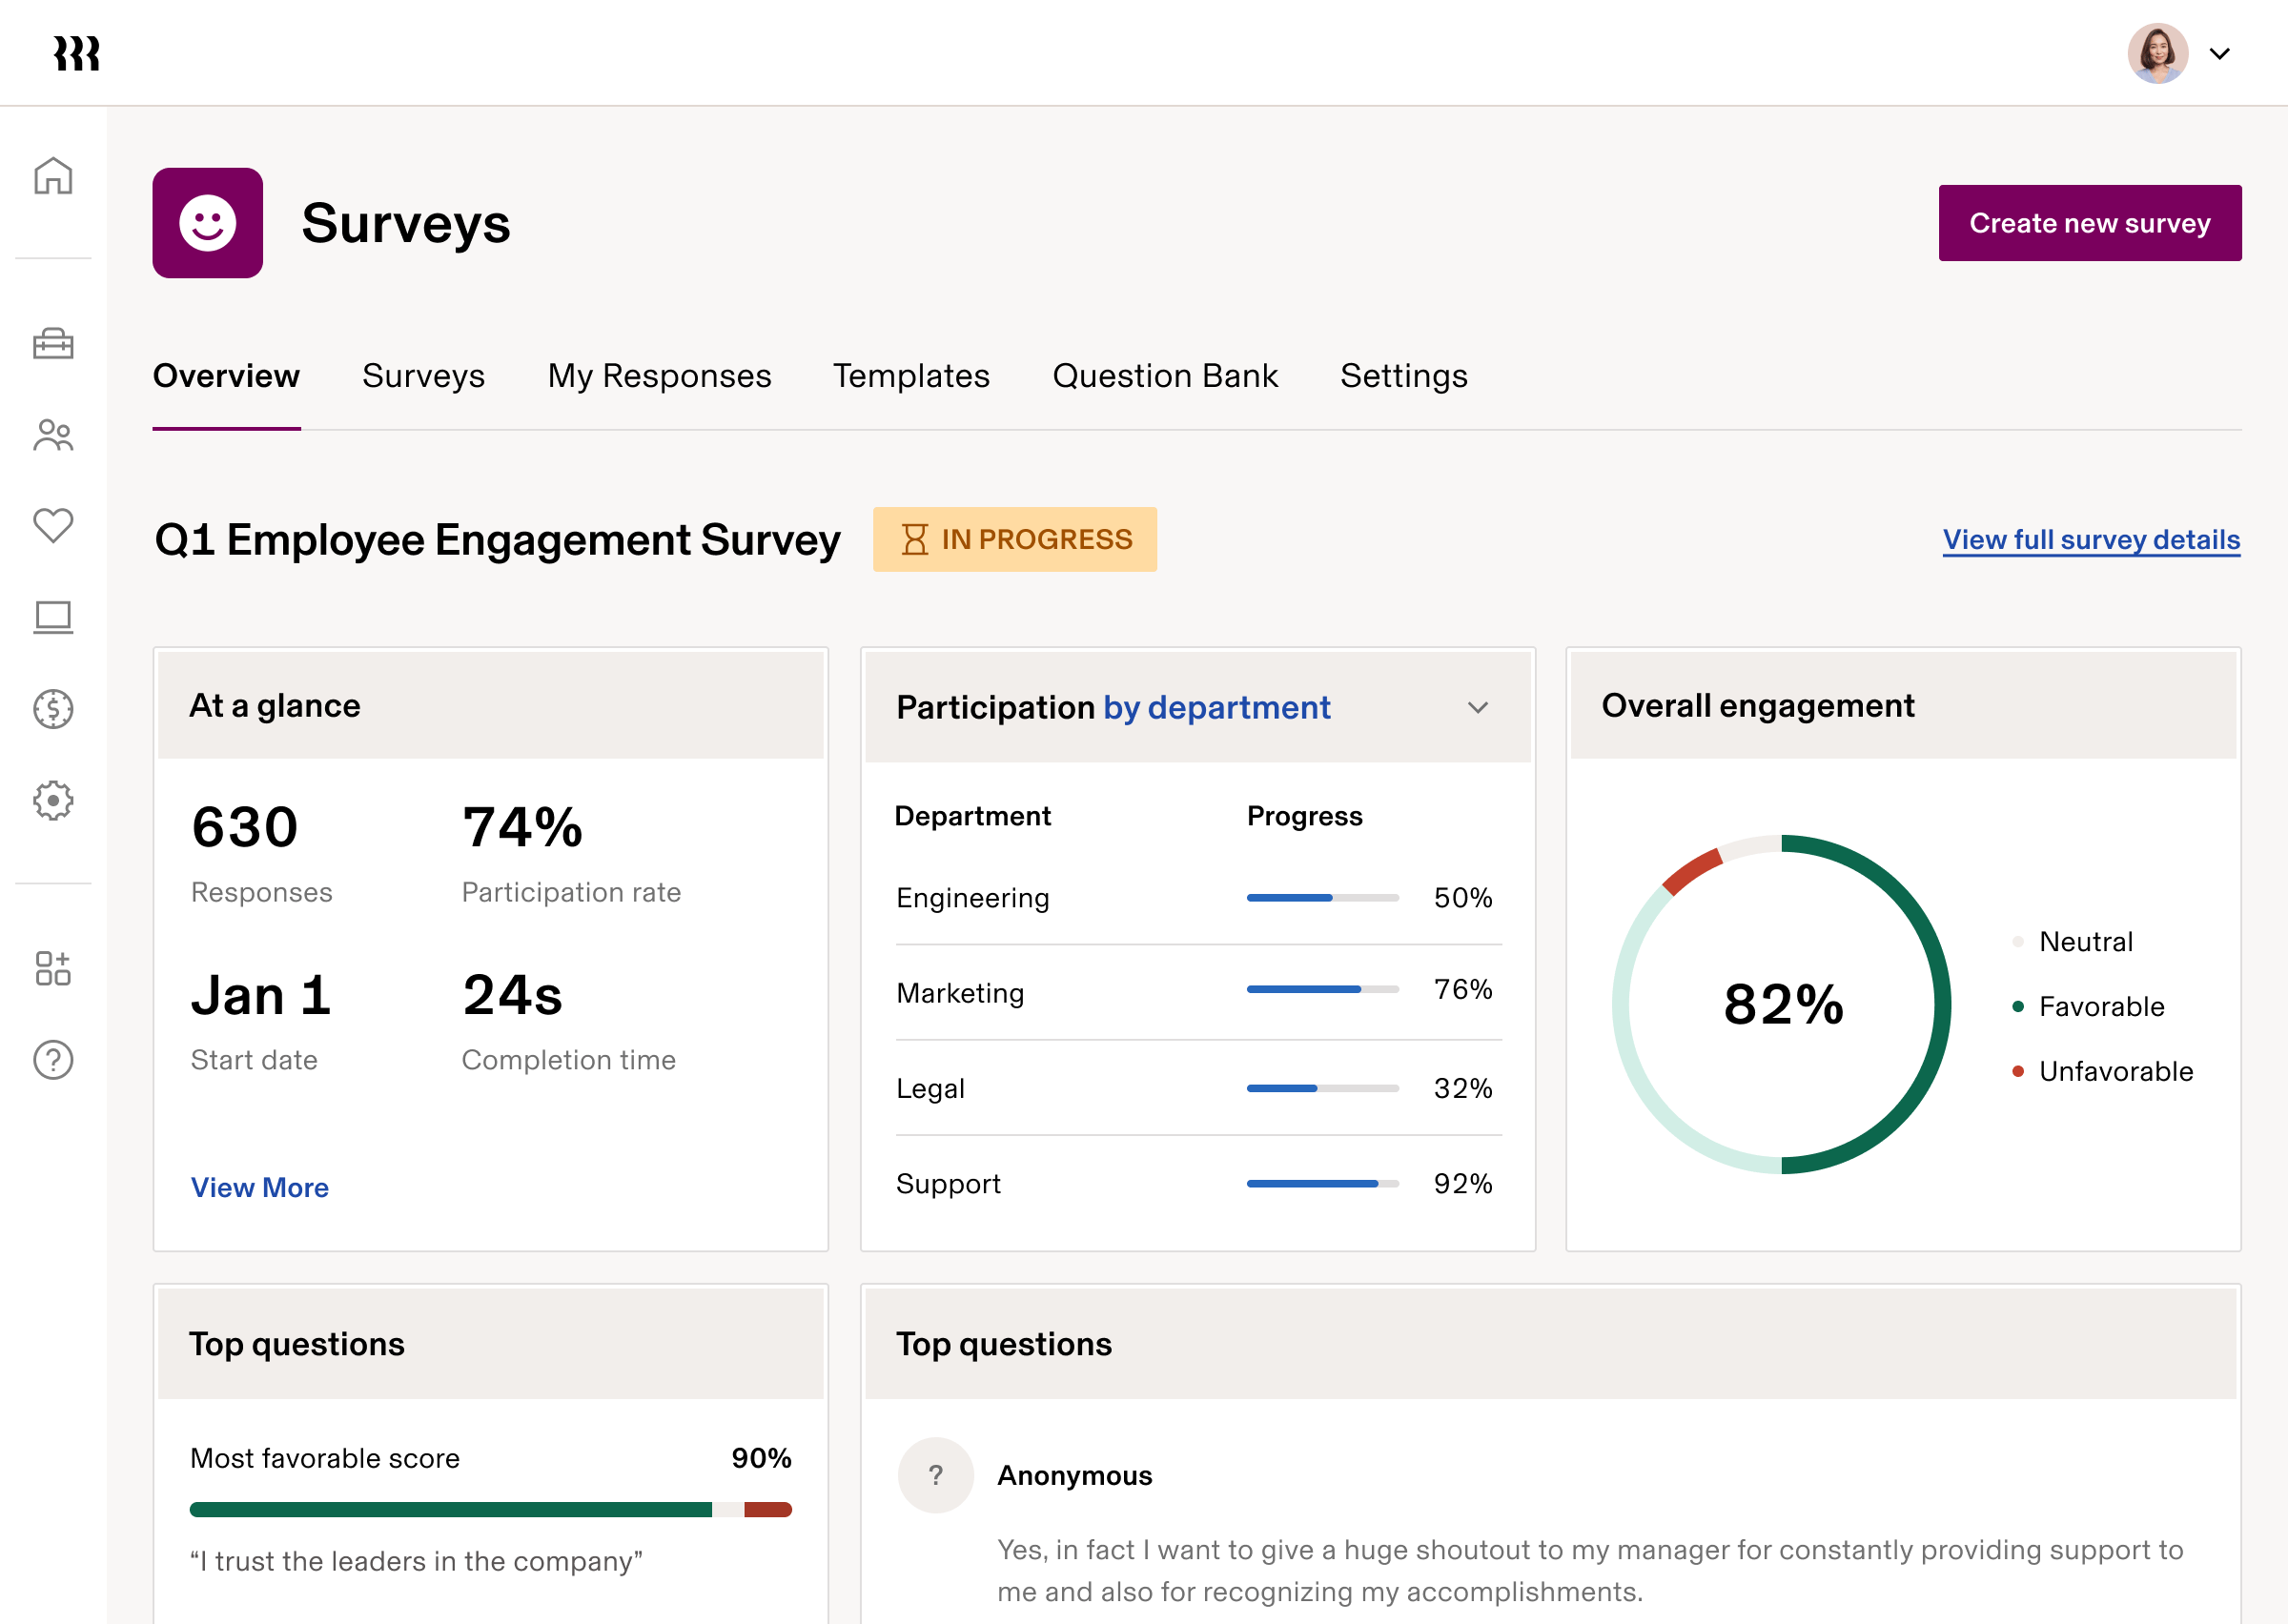
Task: Open the dollar payroll icon in sidebar
Action: [53, 709]
